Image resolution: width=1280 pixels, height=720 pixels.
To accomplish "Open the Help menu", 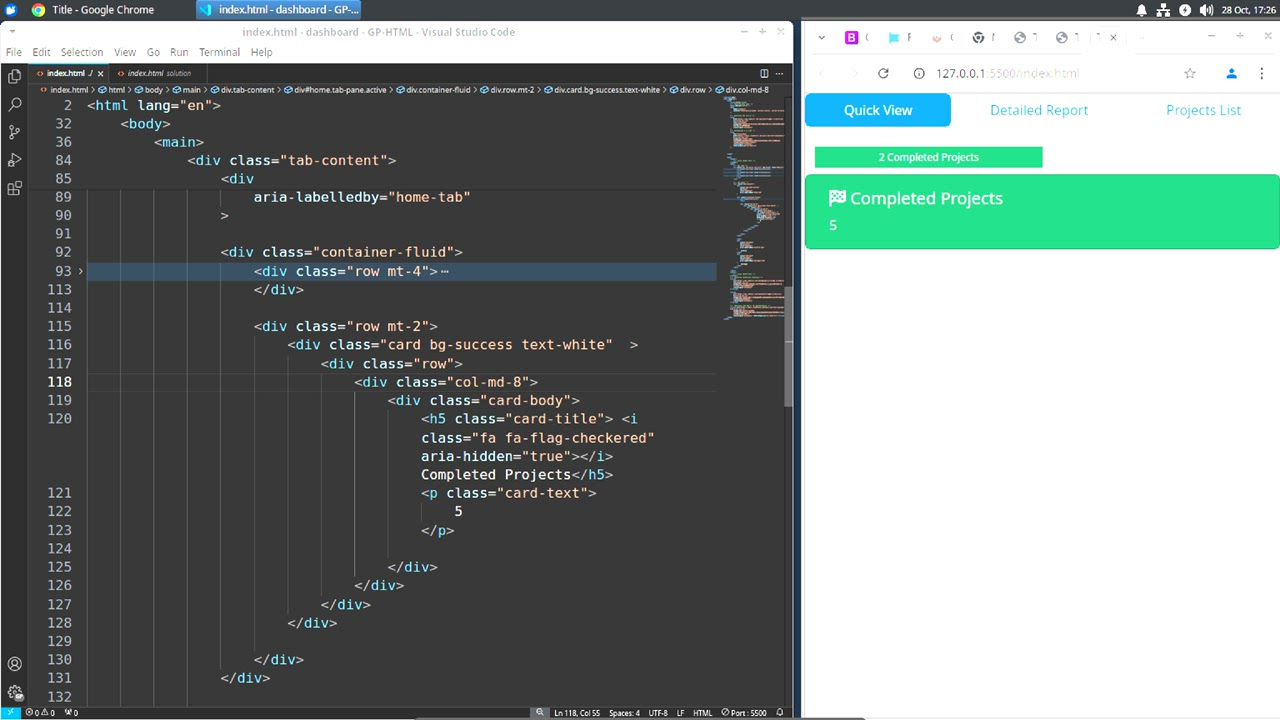I will [261, 52].
